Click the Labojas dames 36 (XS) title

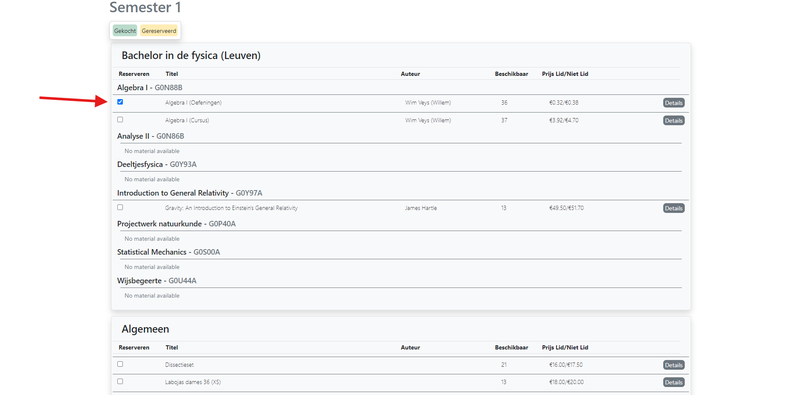coord(193,382)
